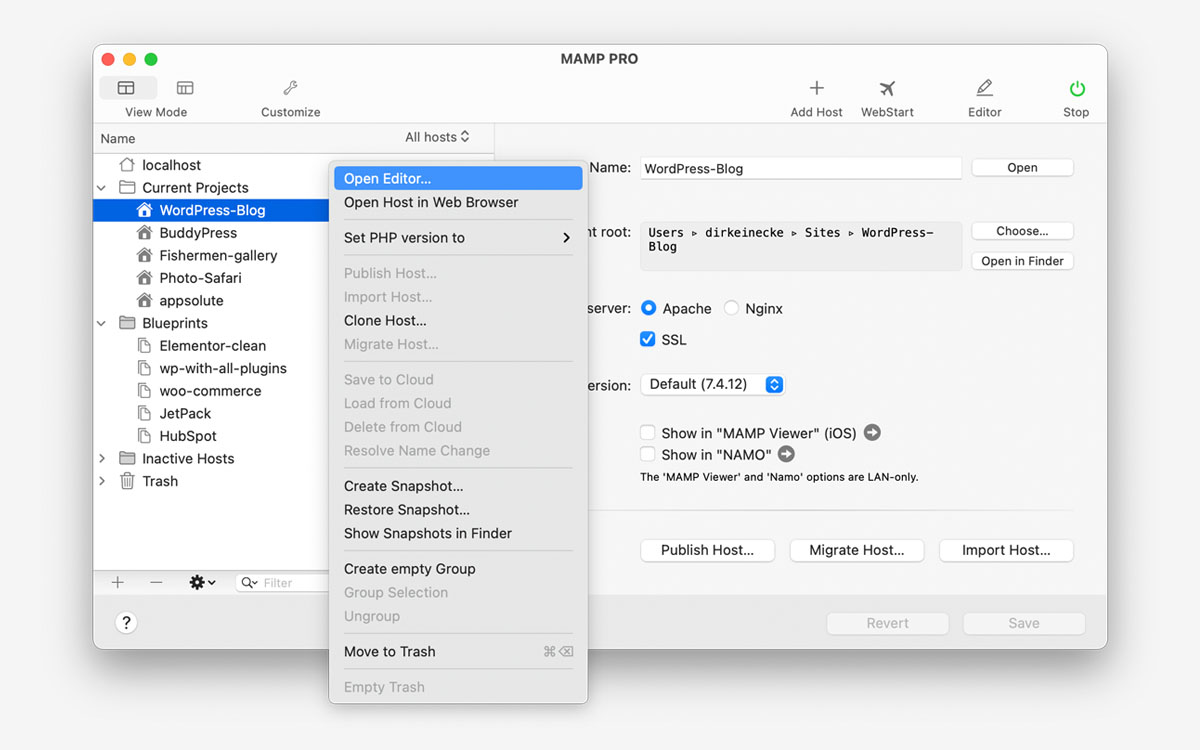Open Customize via the wrench icon
The image size is (1200, 750).
click(x=290, y=88)
